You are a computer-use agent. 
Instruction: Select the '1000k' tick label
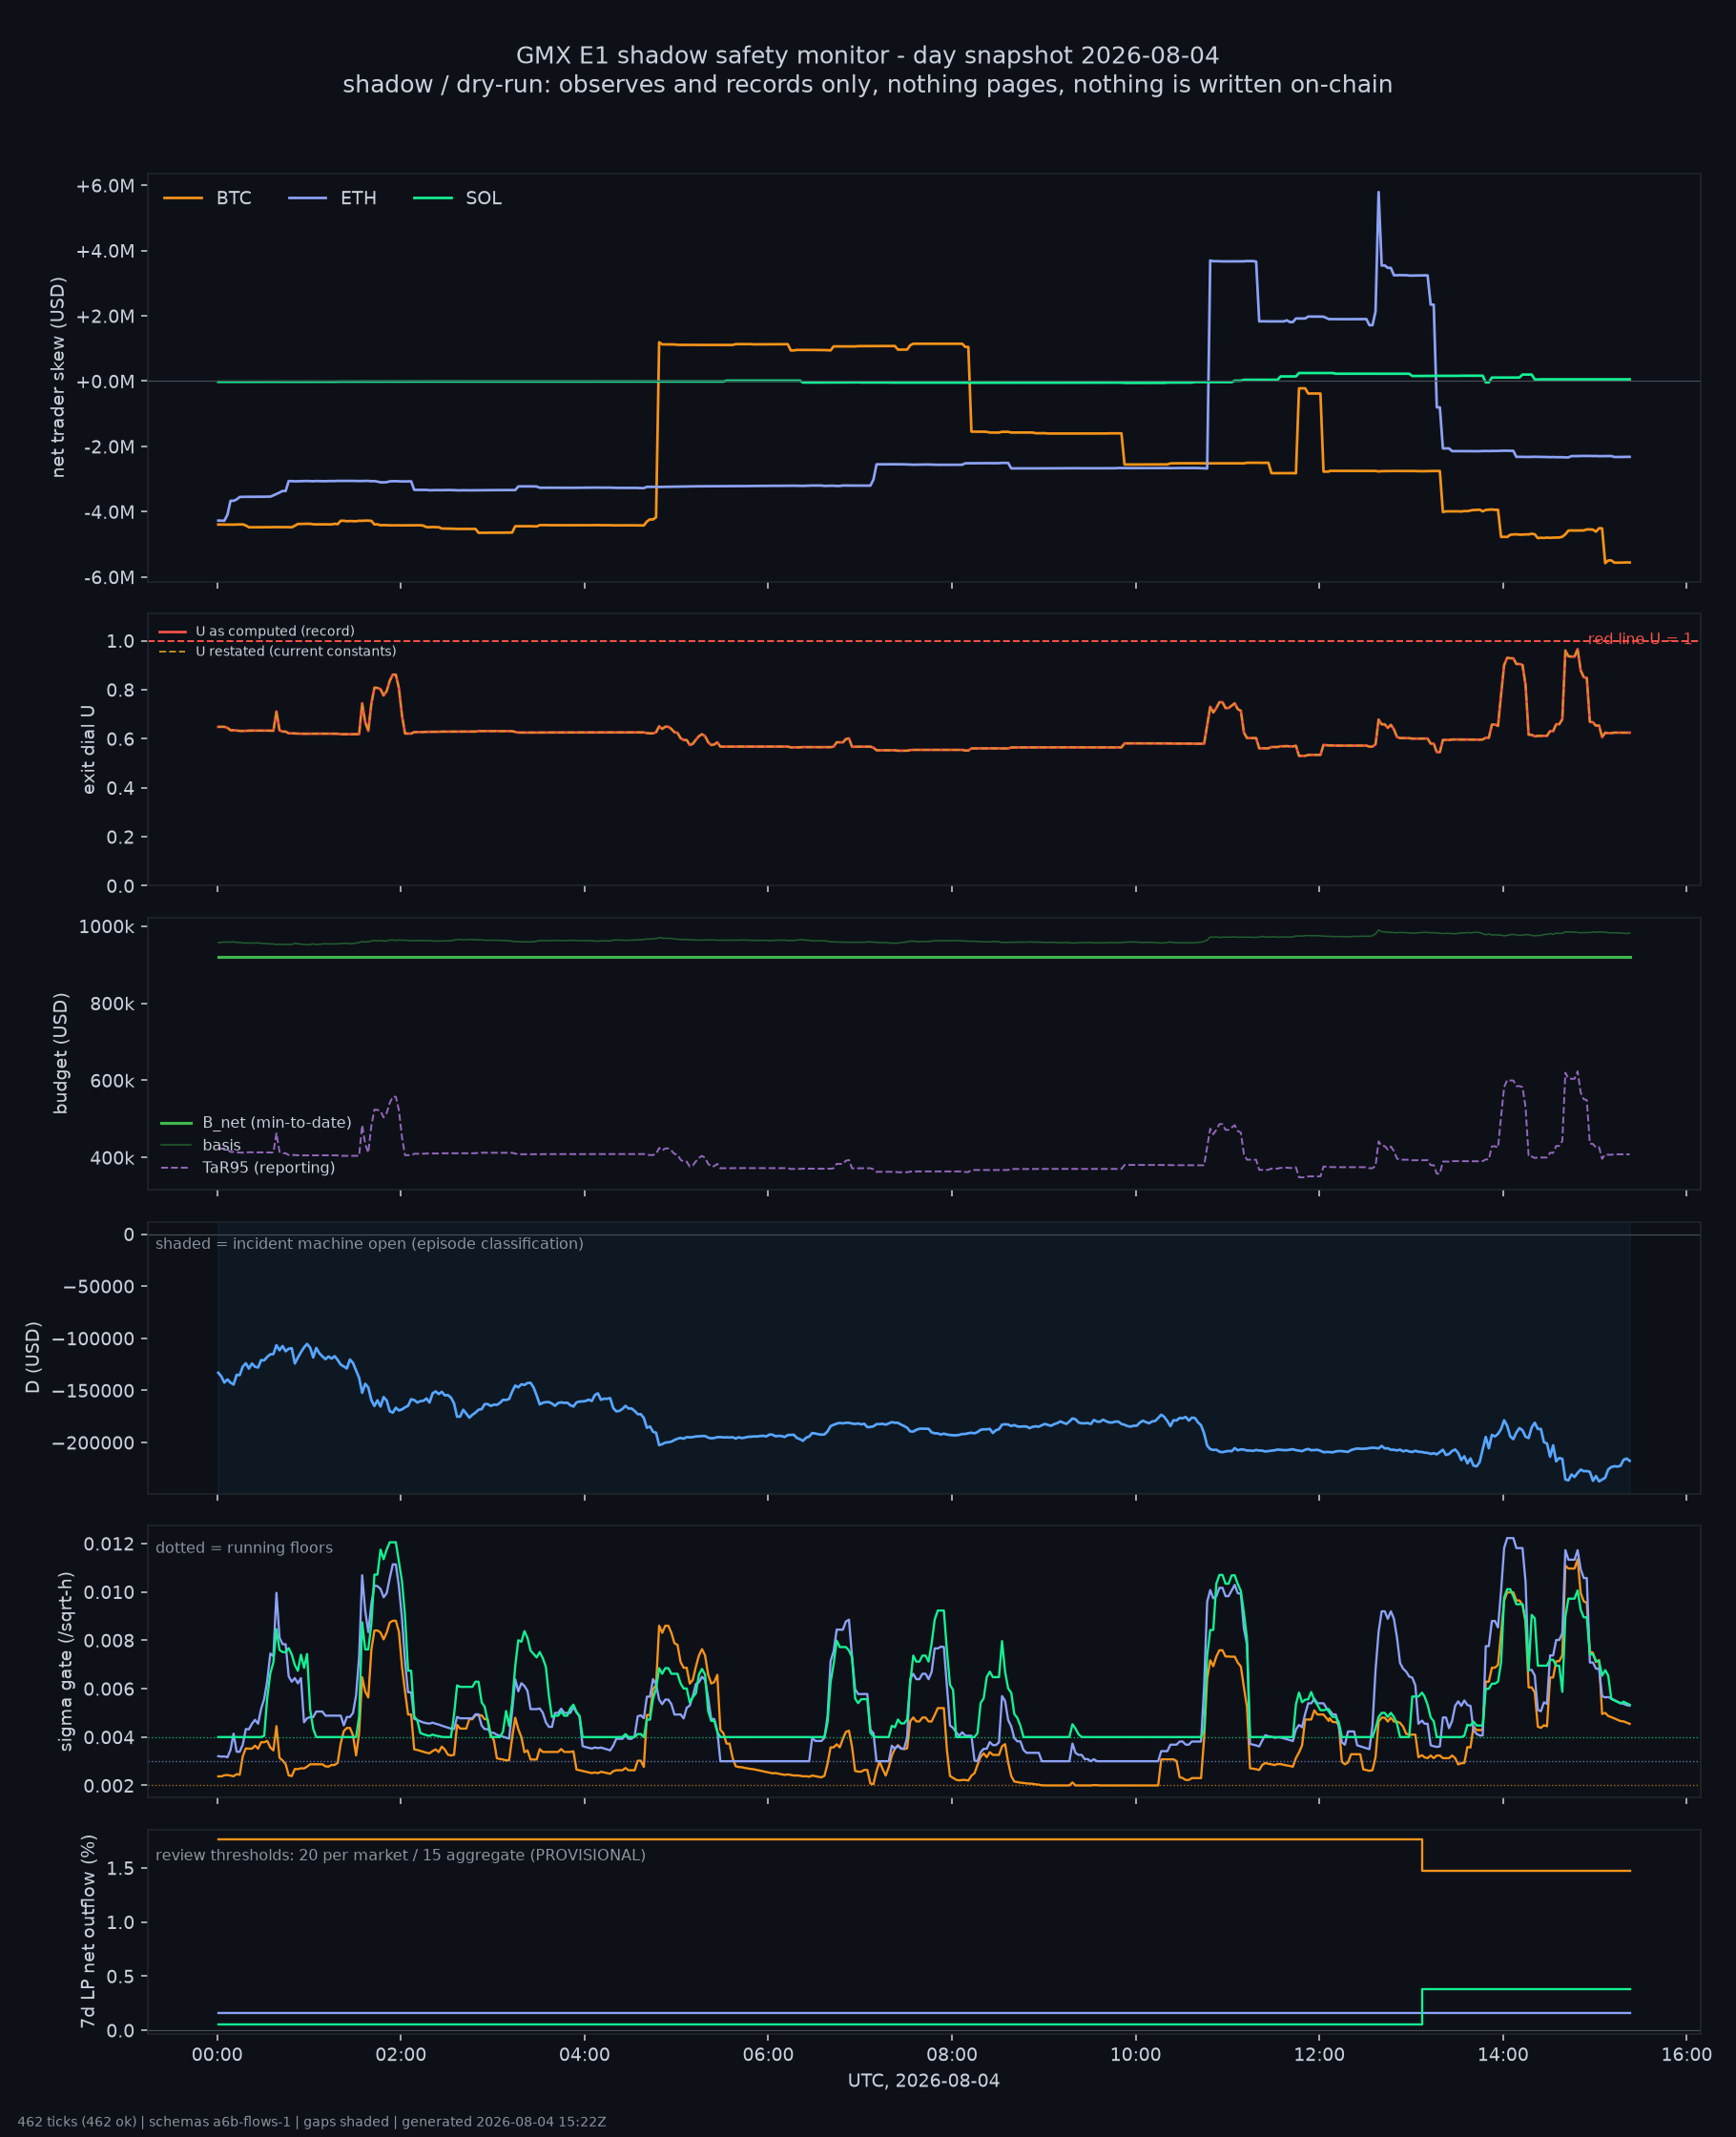(107, 927)
